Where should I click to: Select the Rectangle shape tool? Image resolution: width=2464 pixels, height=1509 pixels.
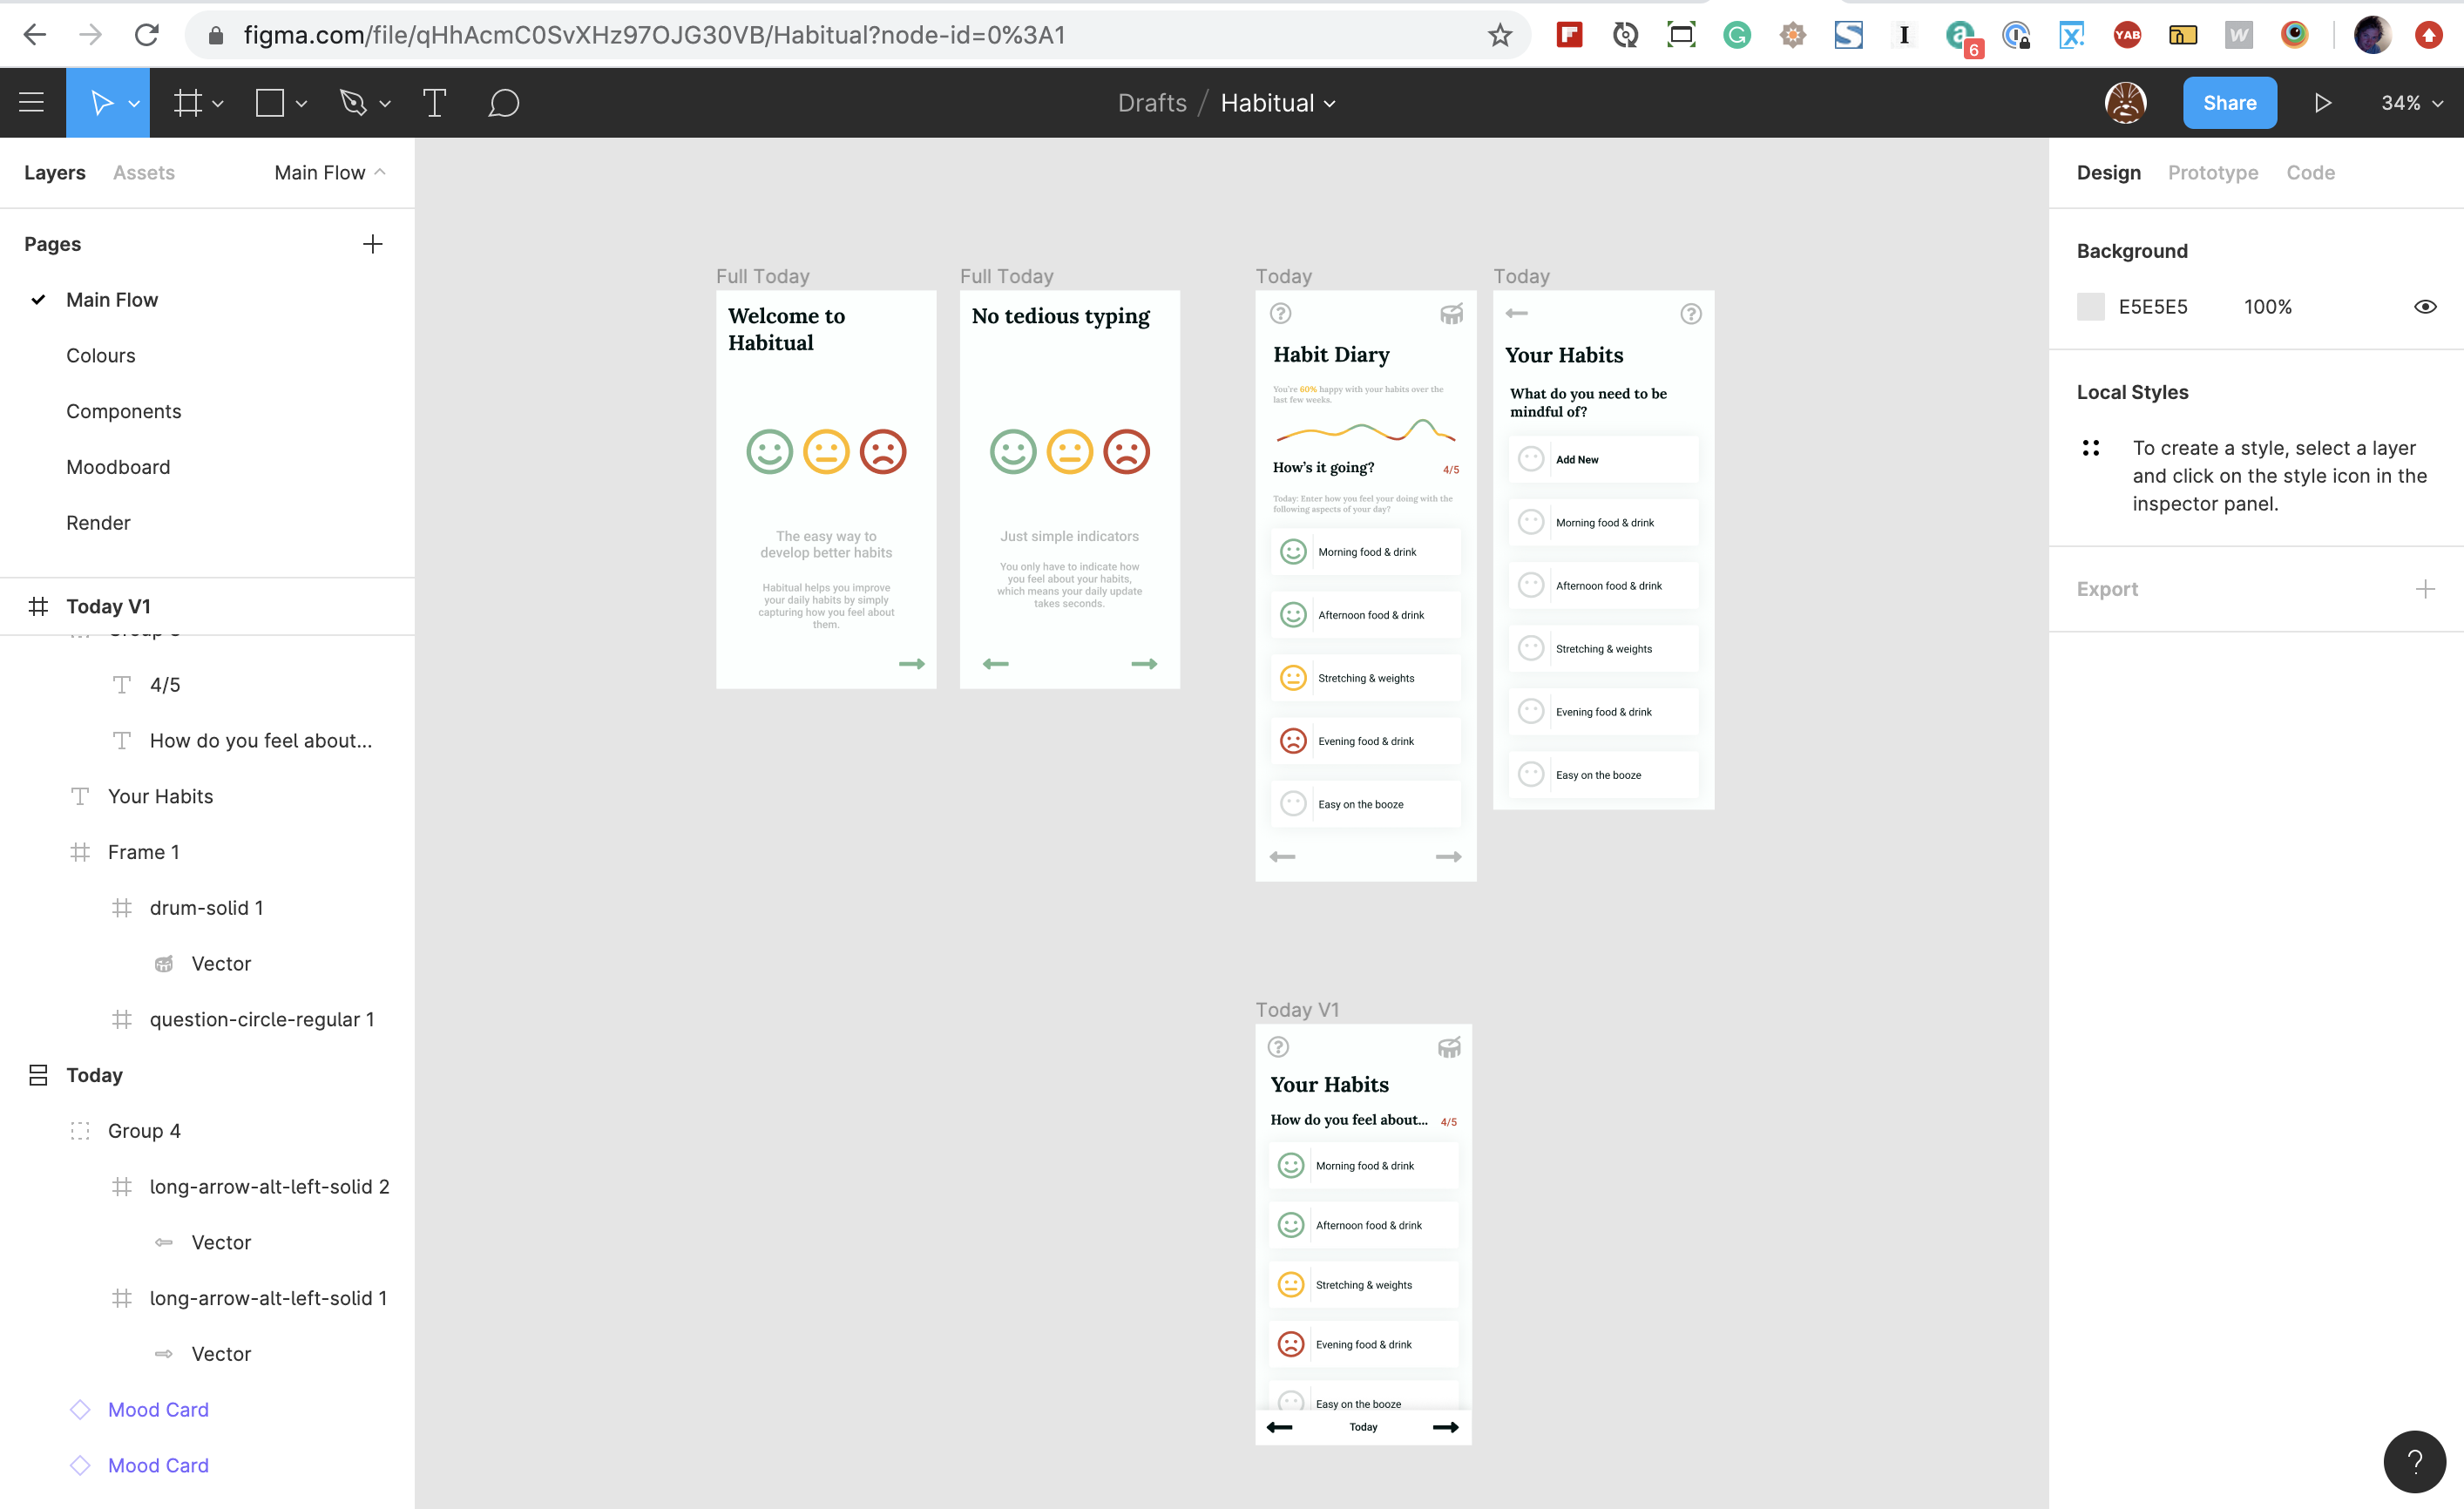click(270, 103)
